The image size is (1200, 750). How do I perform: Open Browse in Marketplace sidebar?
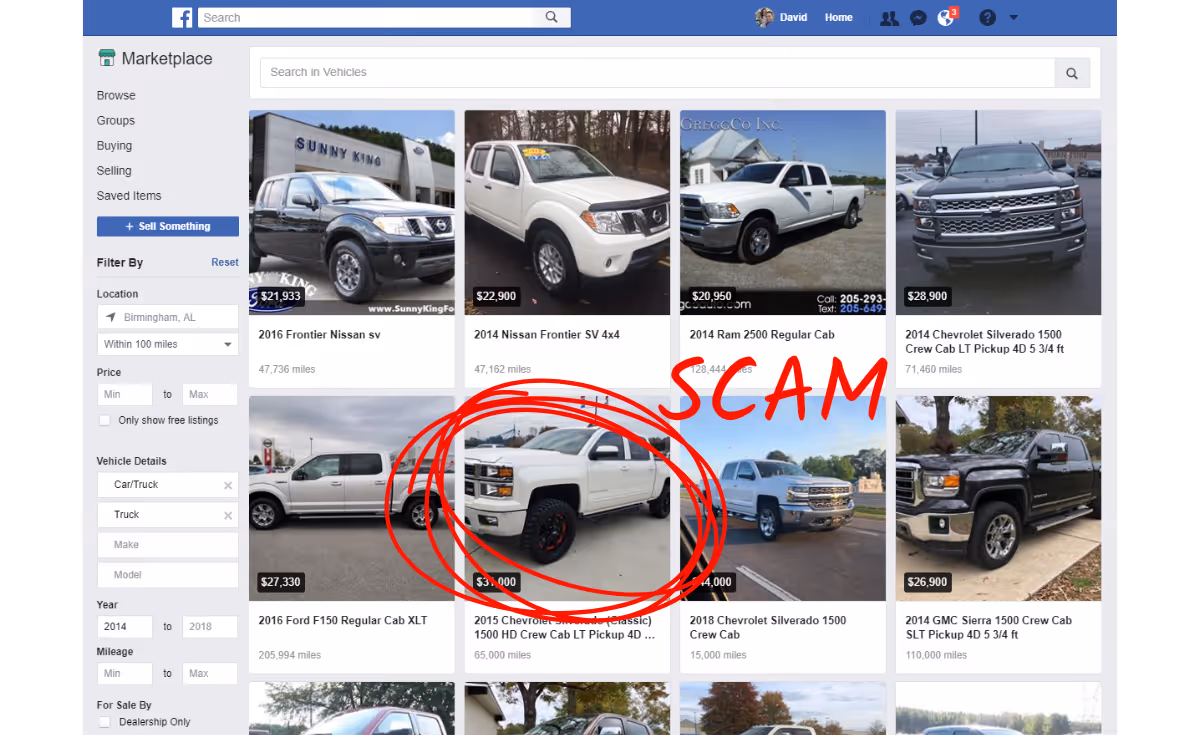116,96
